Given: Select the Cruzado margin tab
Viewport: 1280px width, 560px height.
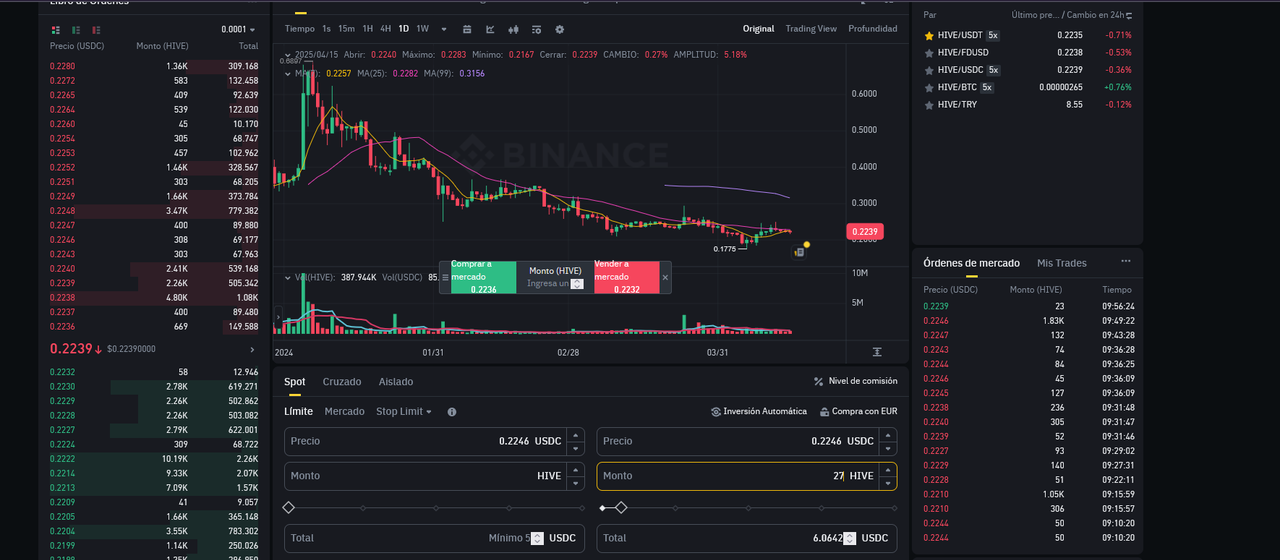Looking at the screenshot, I should point(342,382).
